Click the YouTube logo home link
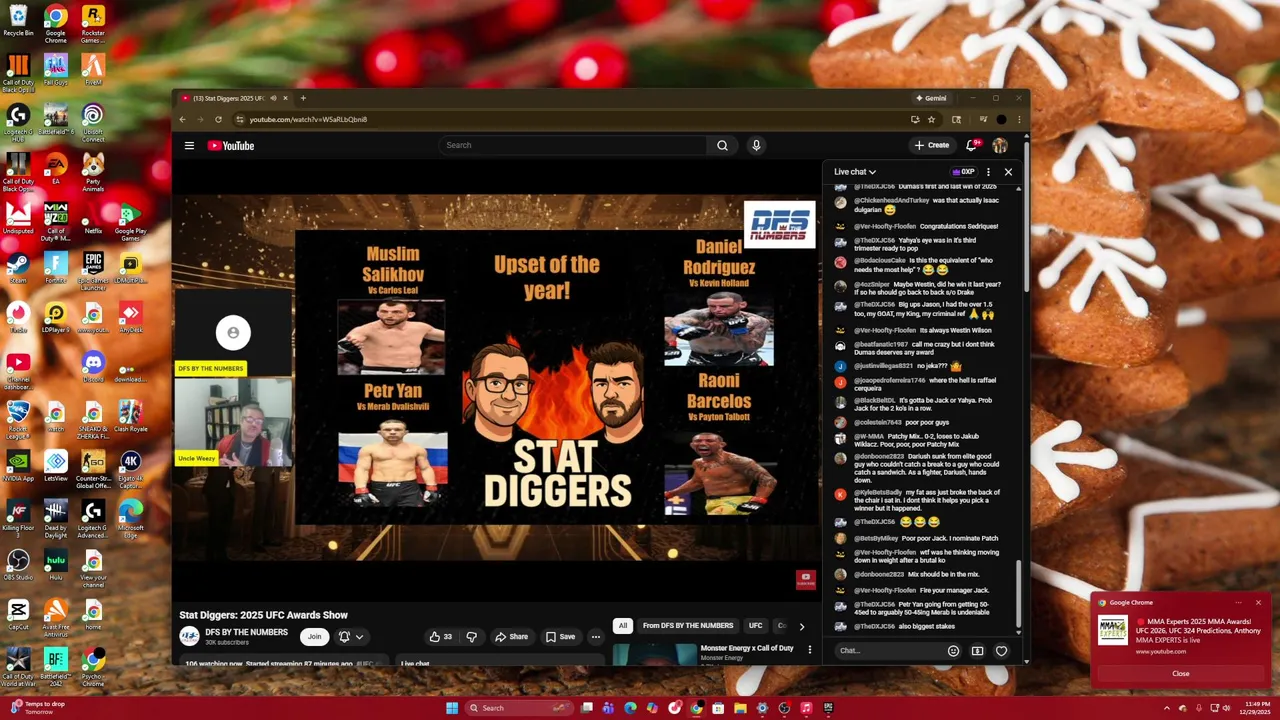The width and height of the screenshot is (1280, 720). point(231,145)
